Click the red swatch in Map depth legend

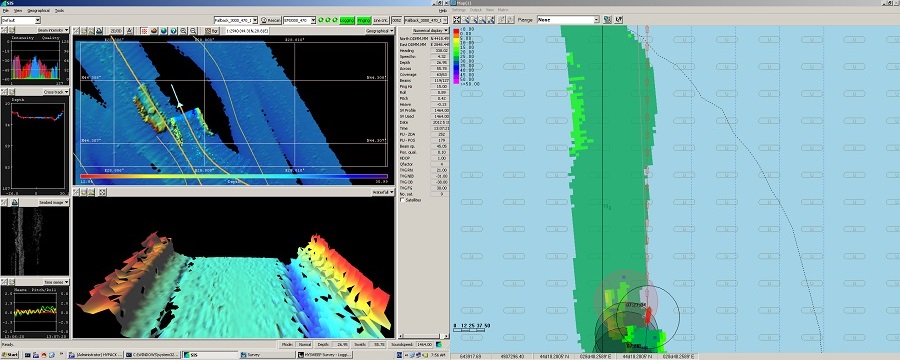point(456,32)
